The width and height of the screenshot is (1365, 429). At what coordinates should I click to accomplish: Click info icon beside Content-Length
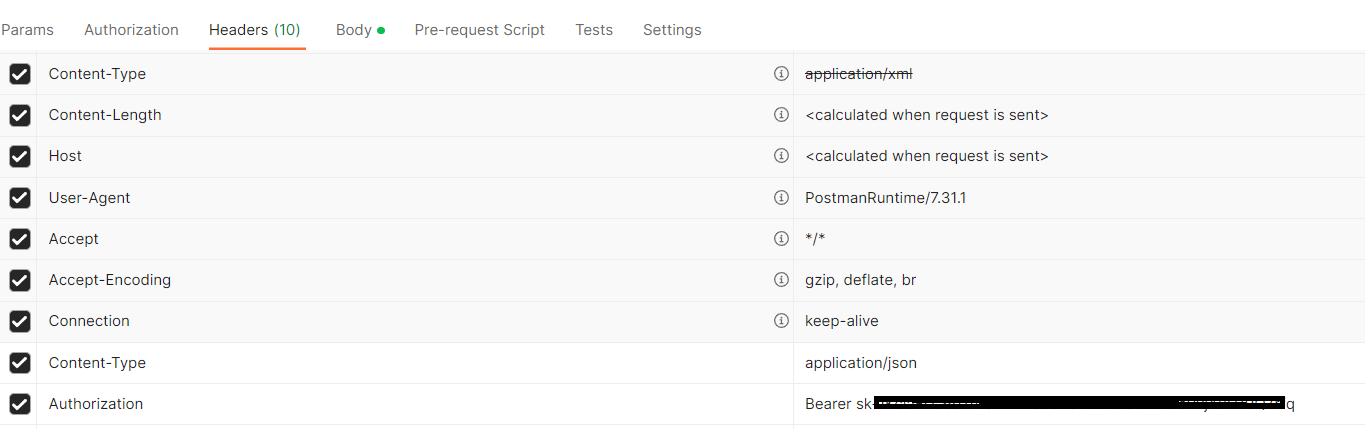click(782, 115)
